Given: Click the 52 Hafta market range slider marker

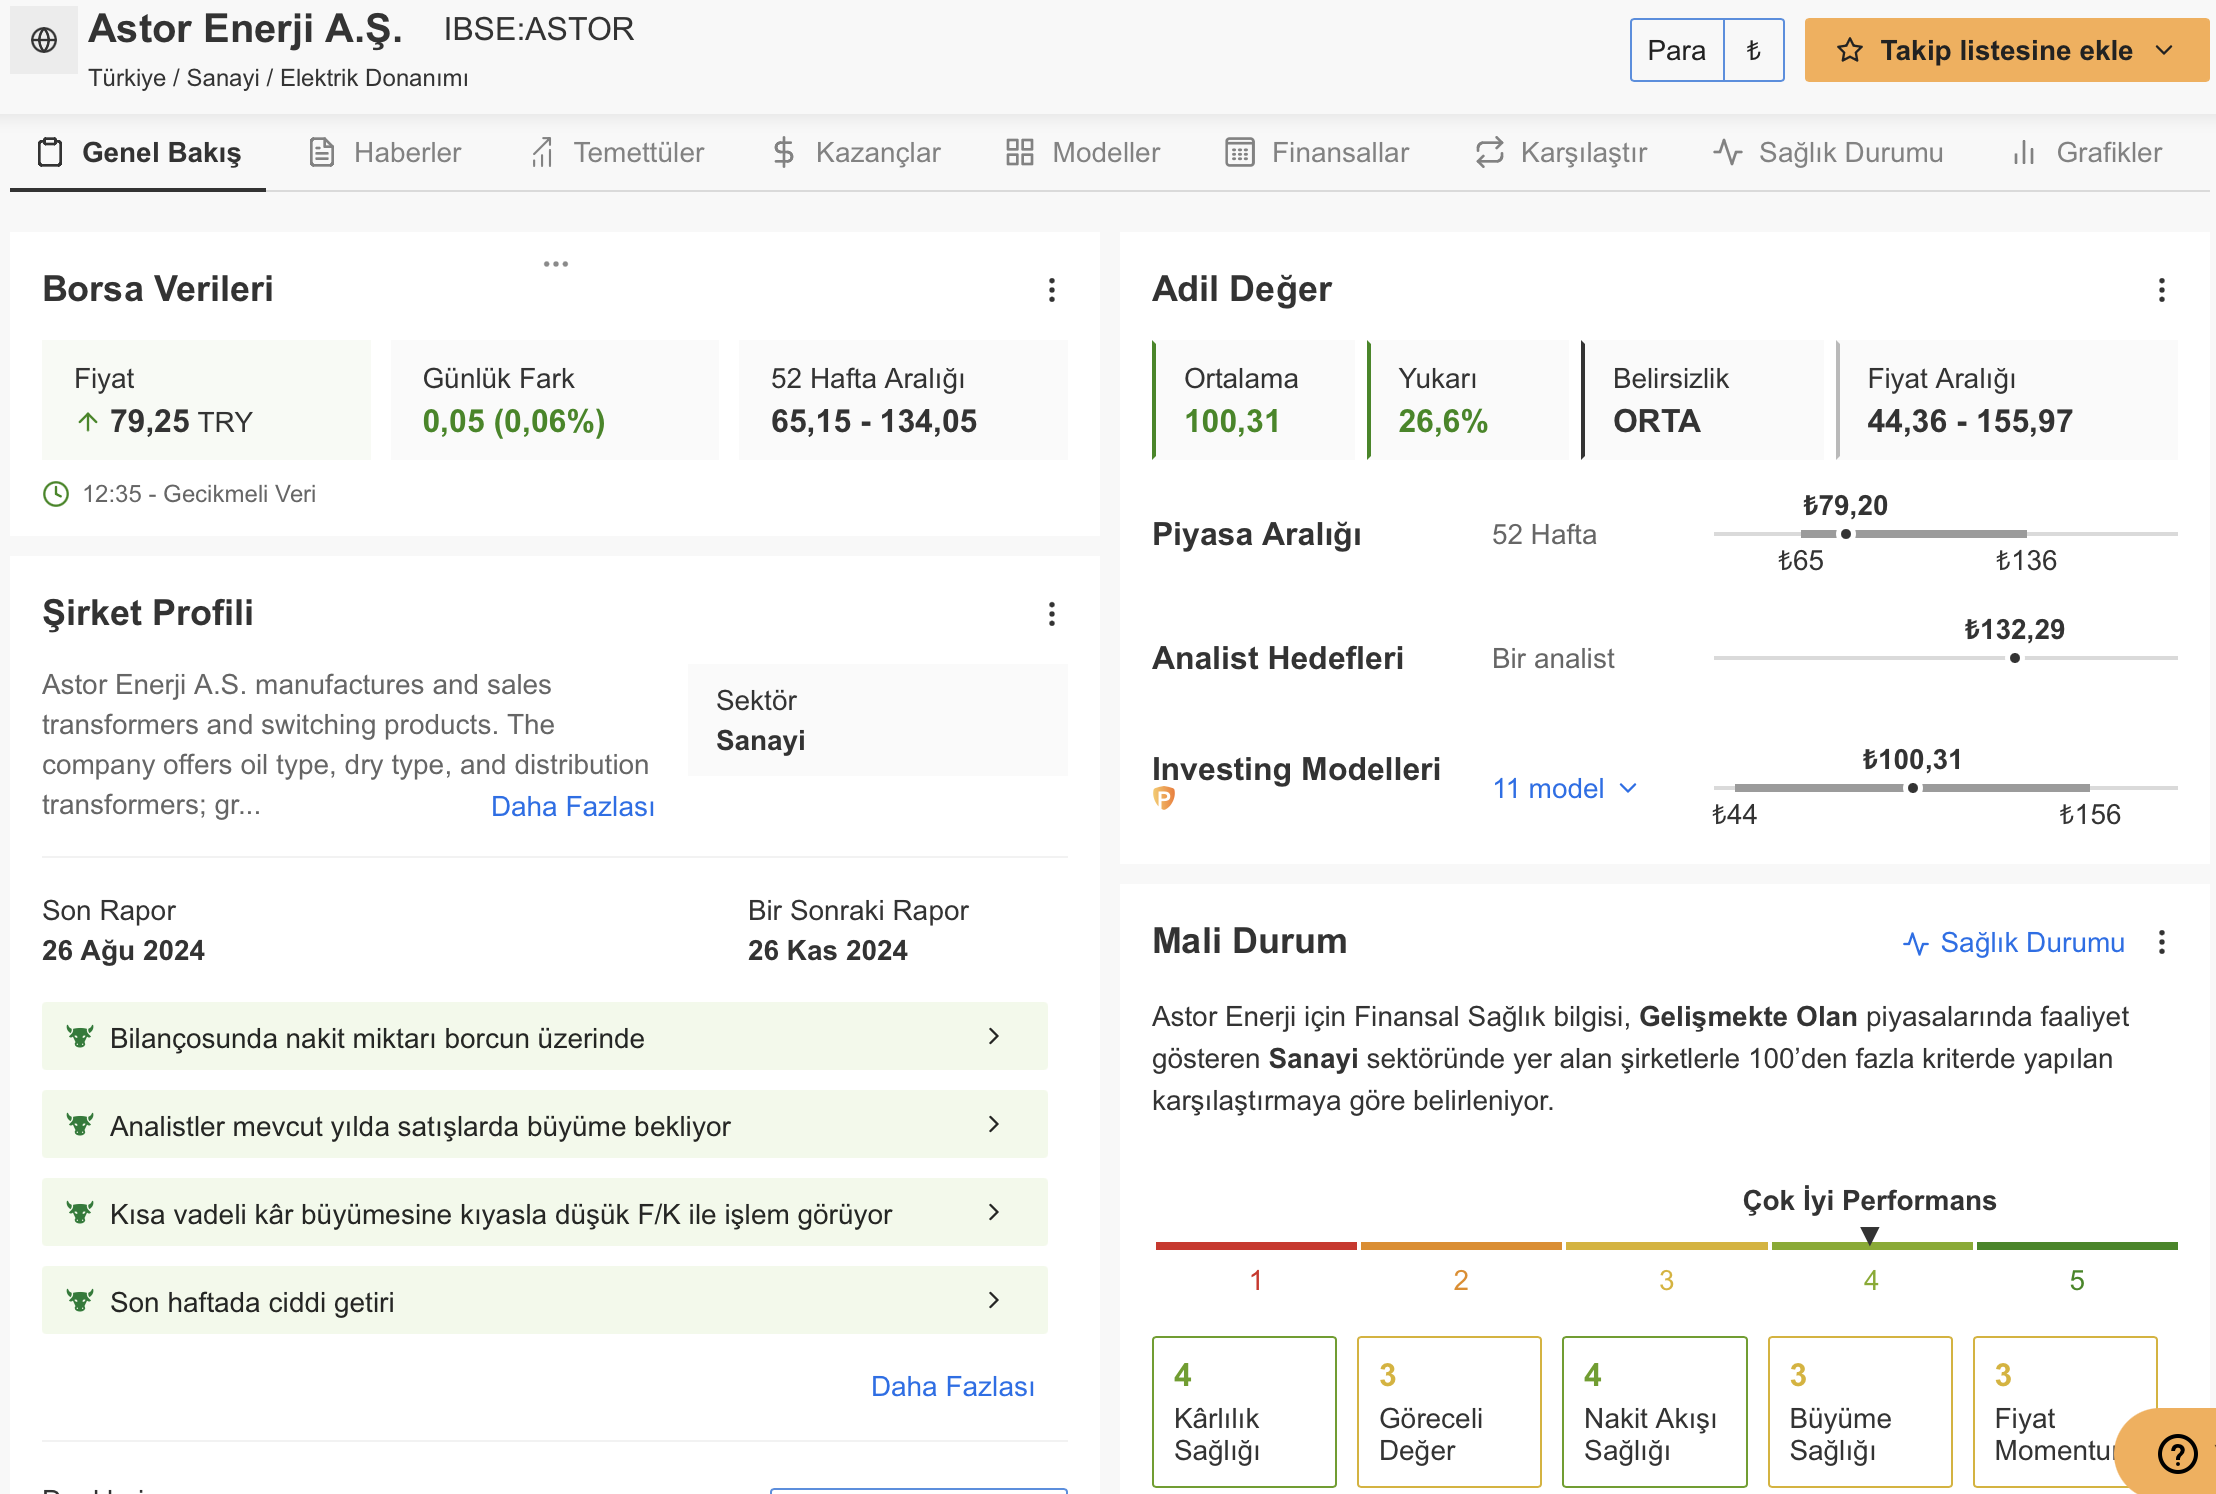Looking at the screenshot, I should tap(1846, 534).
